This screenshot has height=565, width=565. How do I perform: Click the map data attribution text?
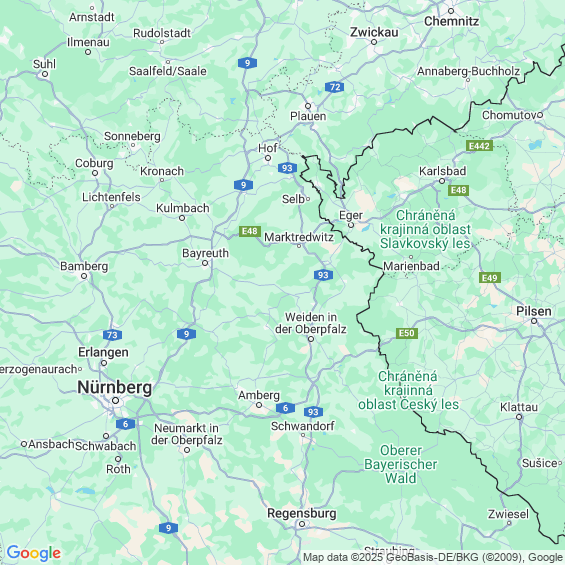point(433,557)
